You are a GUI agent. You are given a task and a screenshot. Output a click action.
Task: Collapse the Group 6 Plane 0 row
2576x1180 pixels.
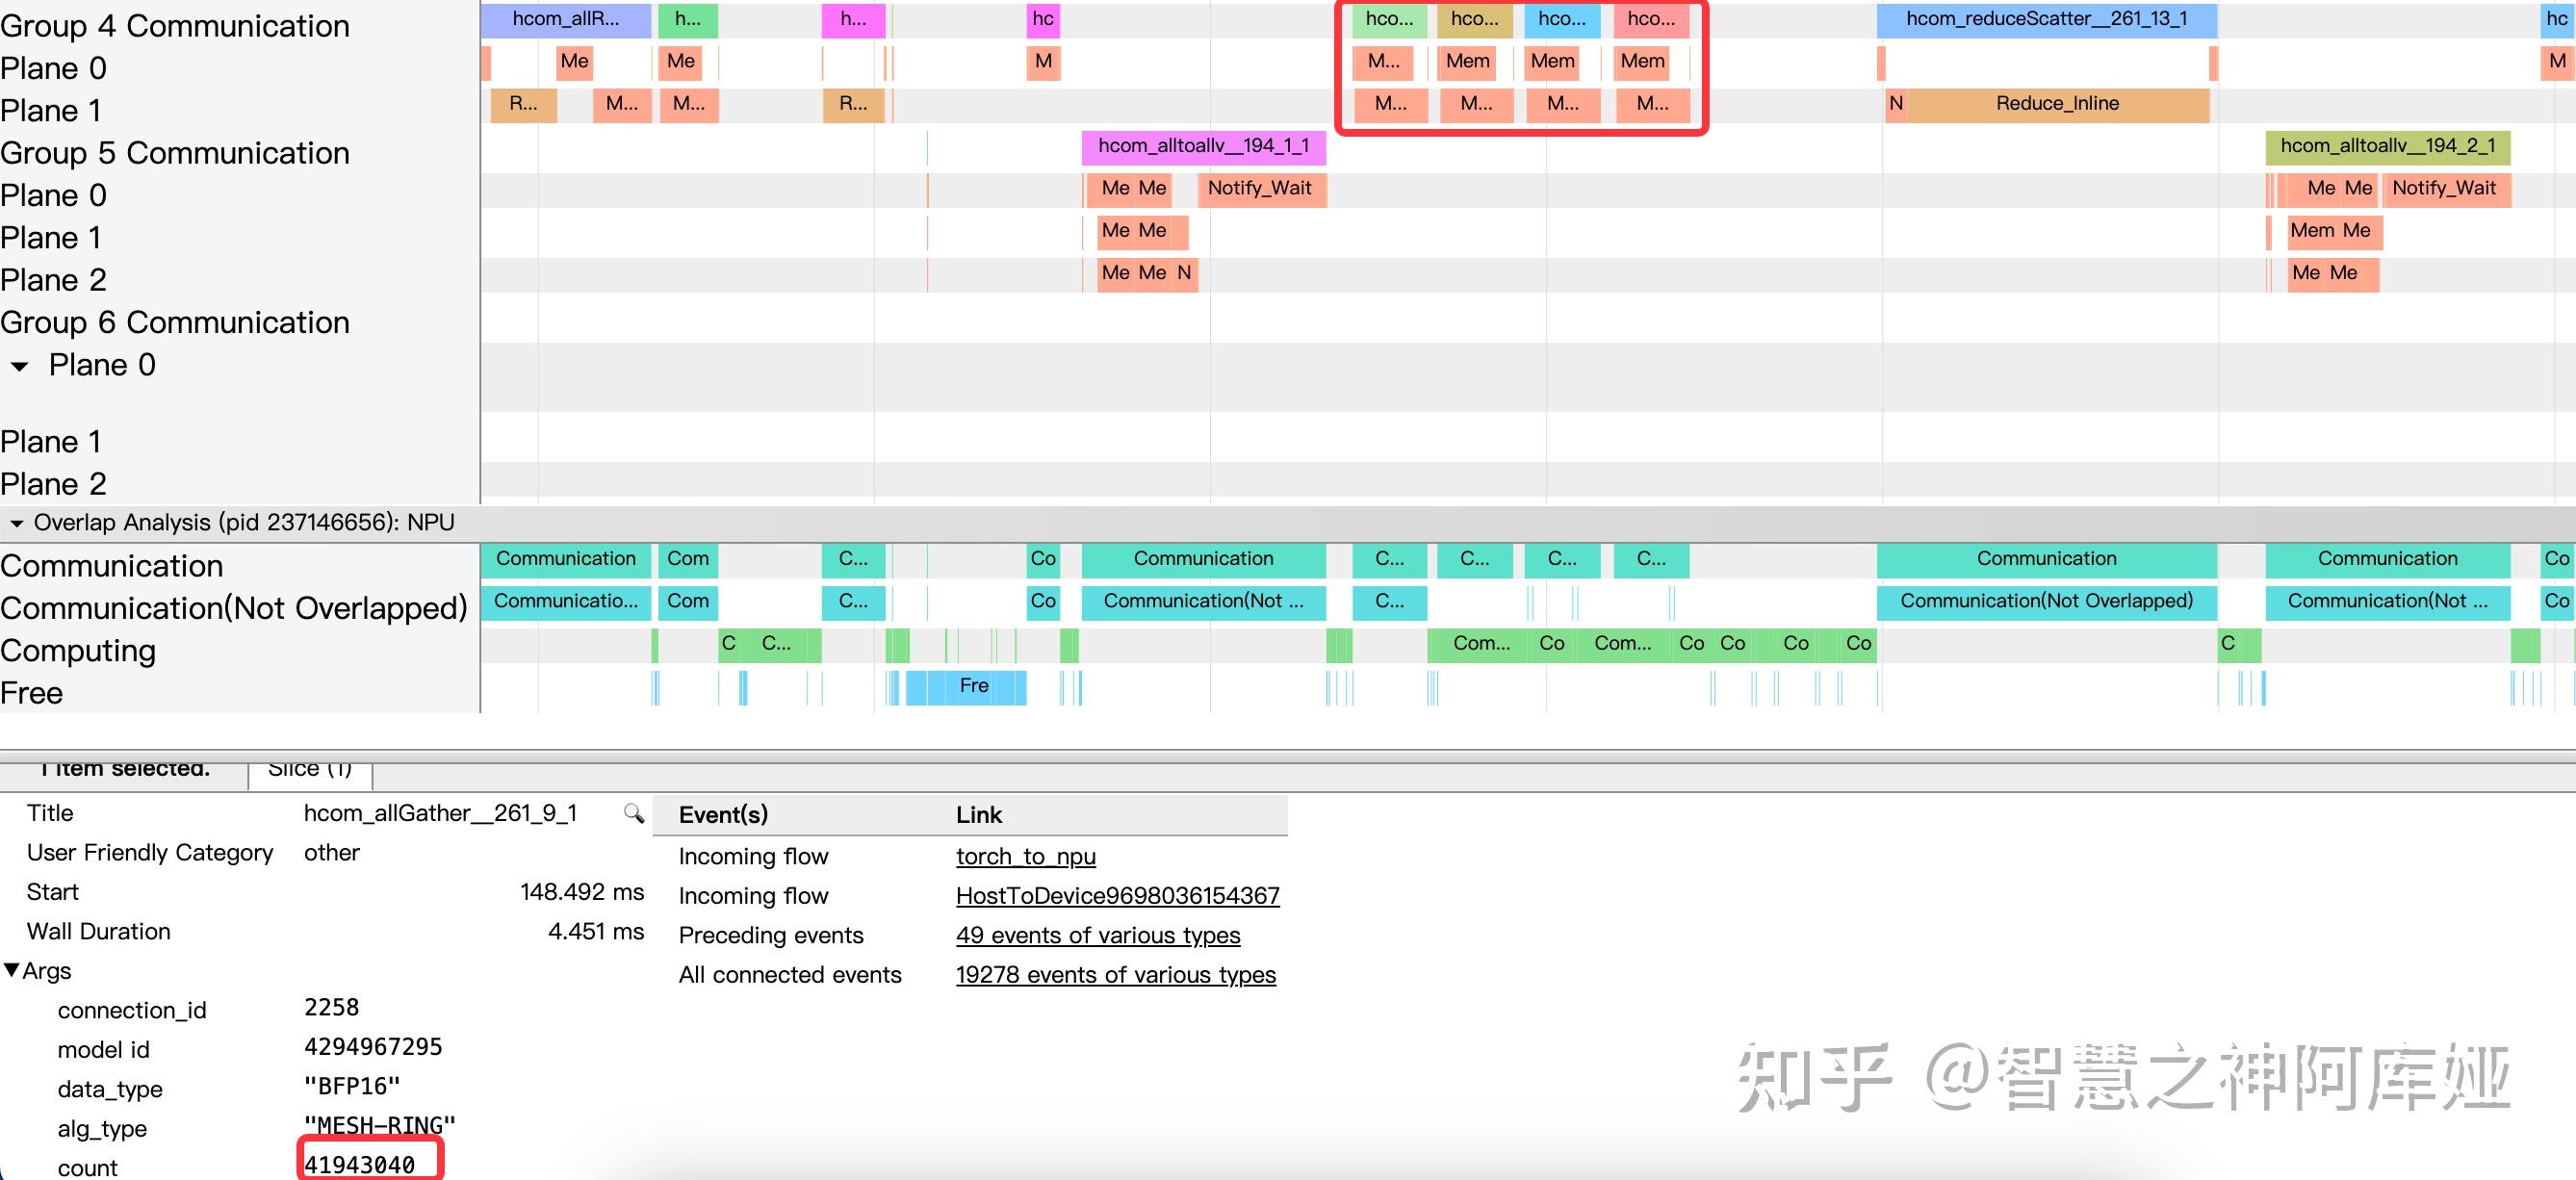[x=19, y=366]
